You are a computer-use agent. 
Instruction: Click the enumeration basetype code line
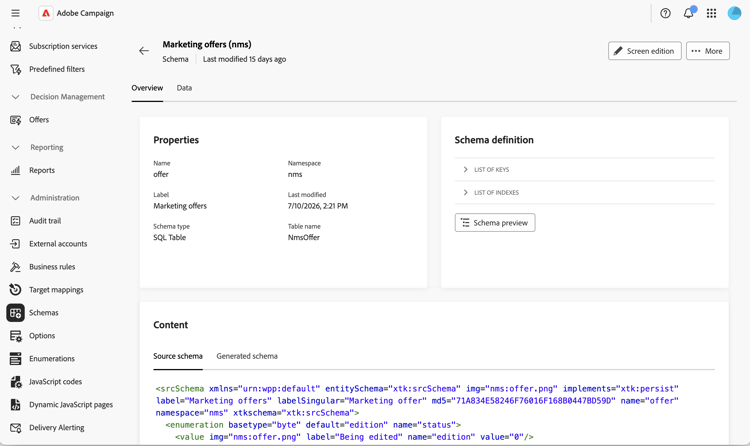tap(313, 425)
